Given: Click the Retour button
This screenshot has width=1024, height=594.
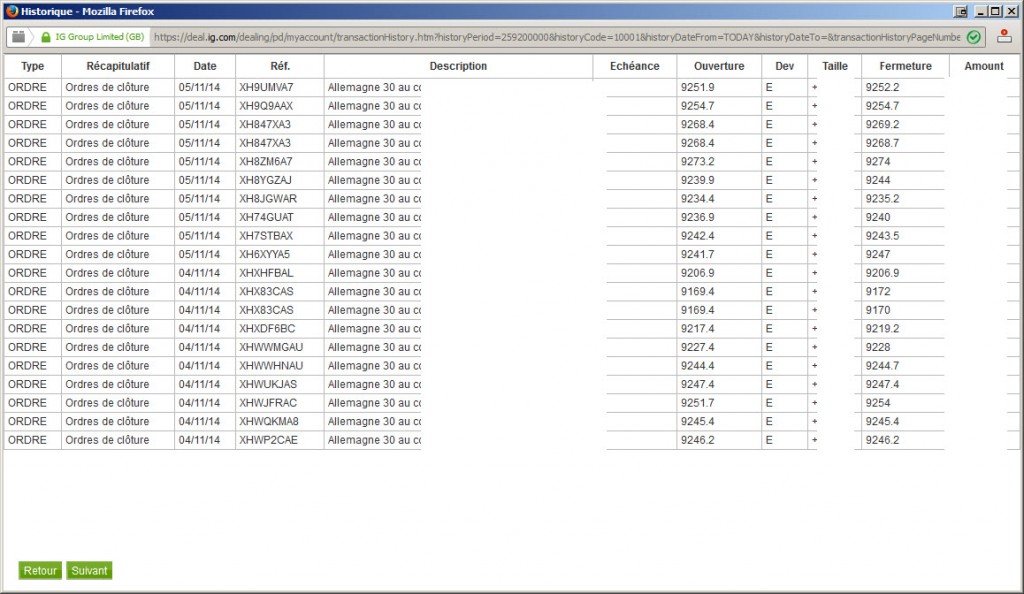Looking at the screenshot, I should pos(40,571).
